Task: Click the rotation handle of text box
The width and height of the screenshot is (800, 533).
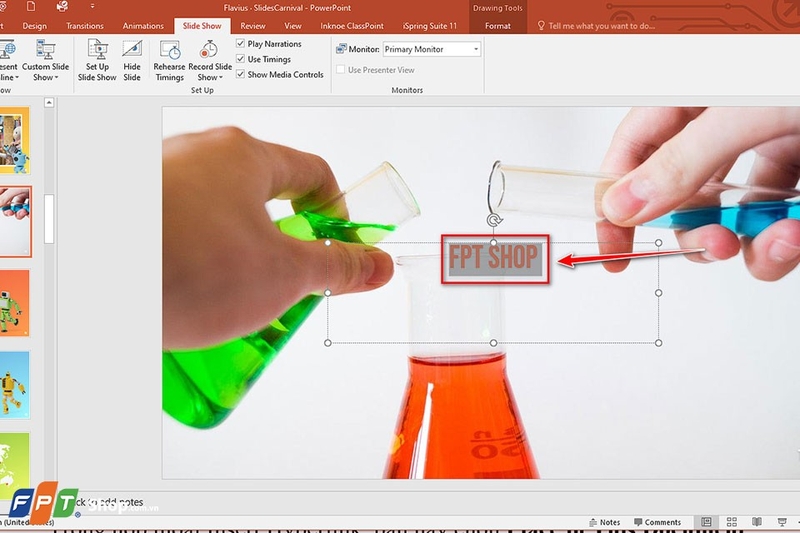Action: [x=494, y=220]
